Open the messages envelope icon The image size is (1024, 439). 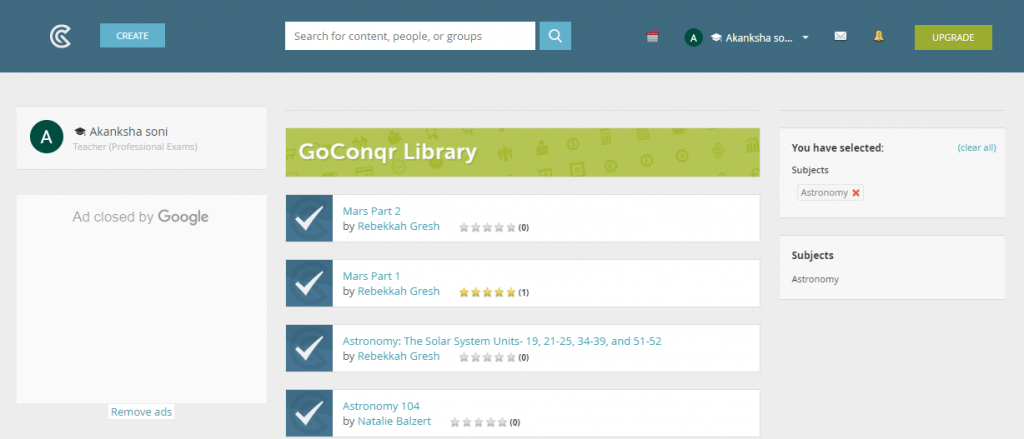840,36
